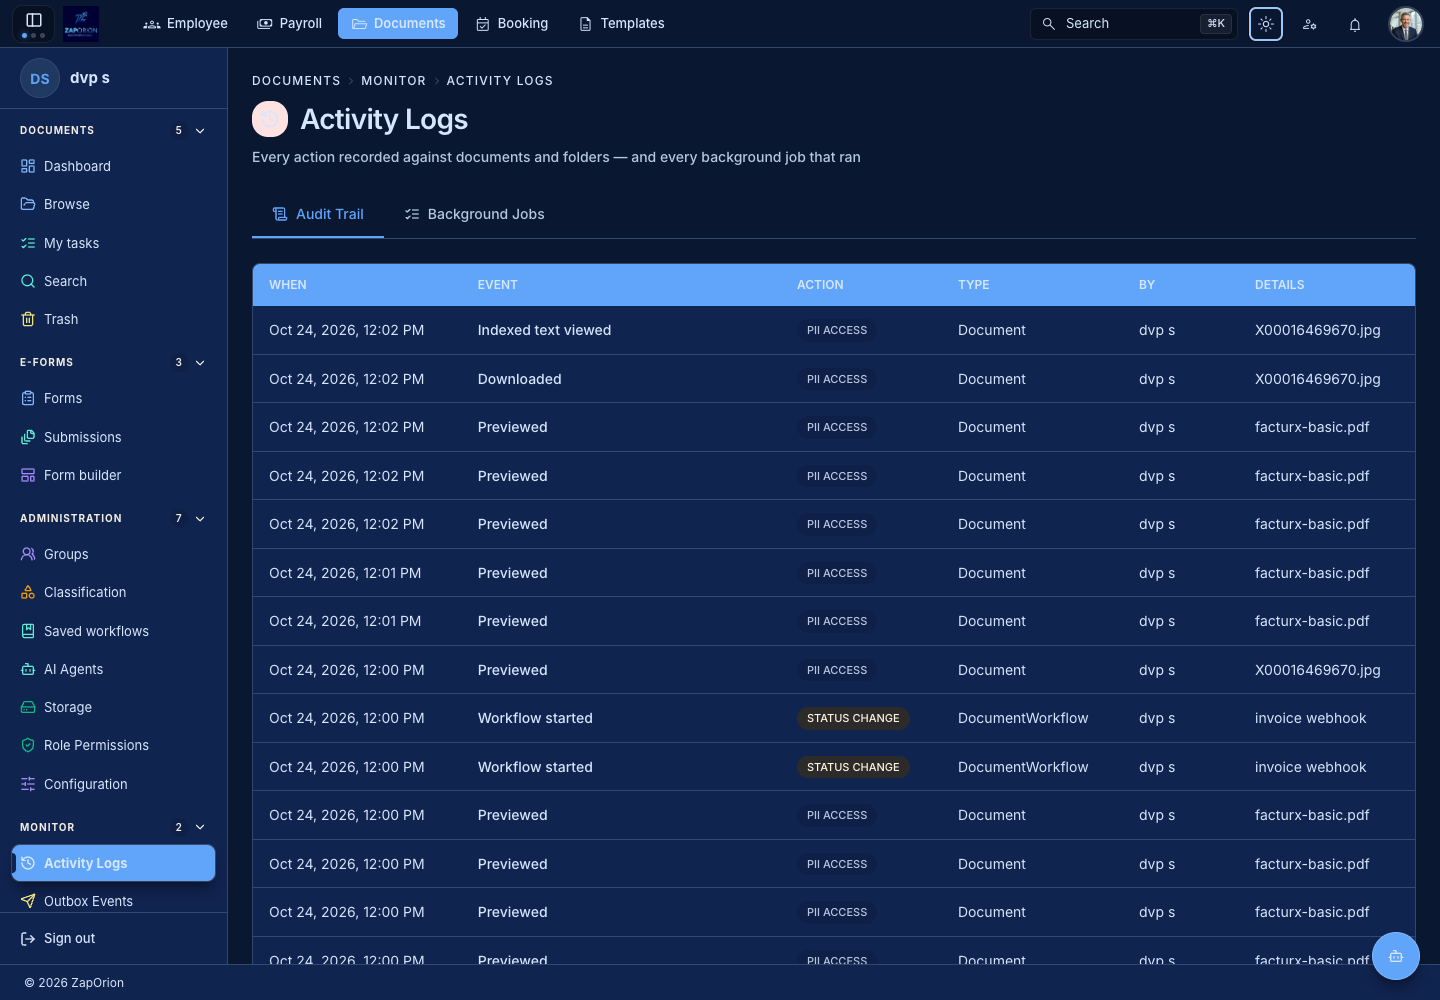The height and width of the screenshot is (1000, 1440).
Task: Toggle the sidebar panel icon
Action: (33, 22)
